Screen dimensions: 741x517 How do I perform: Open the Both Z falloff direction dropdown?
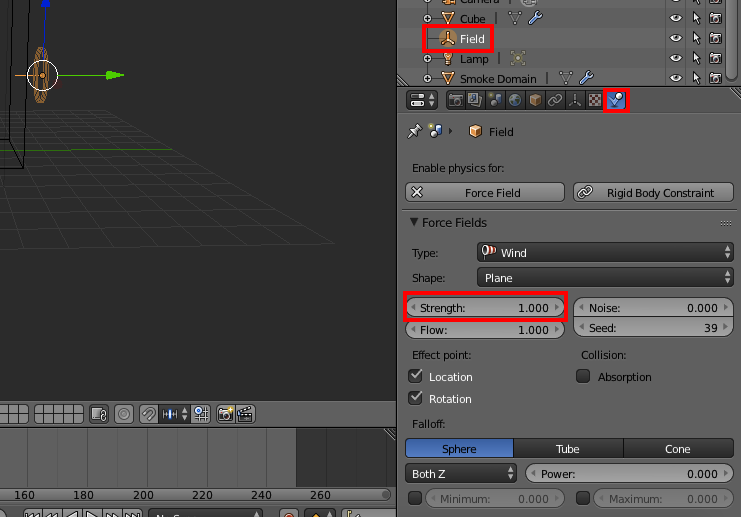(x=461, y=474)
